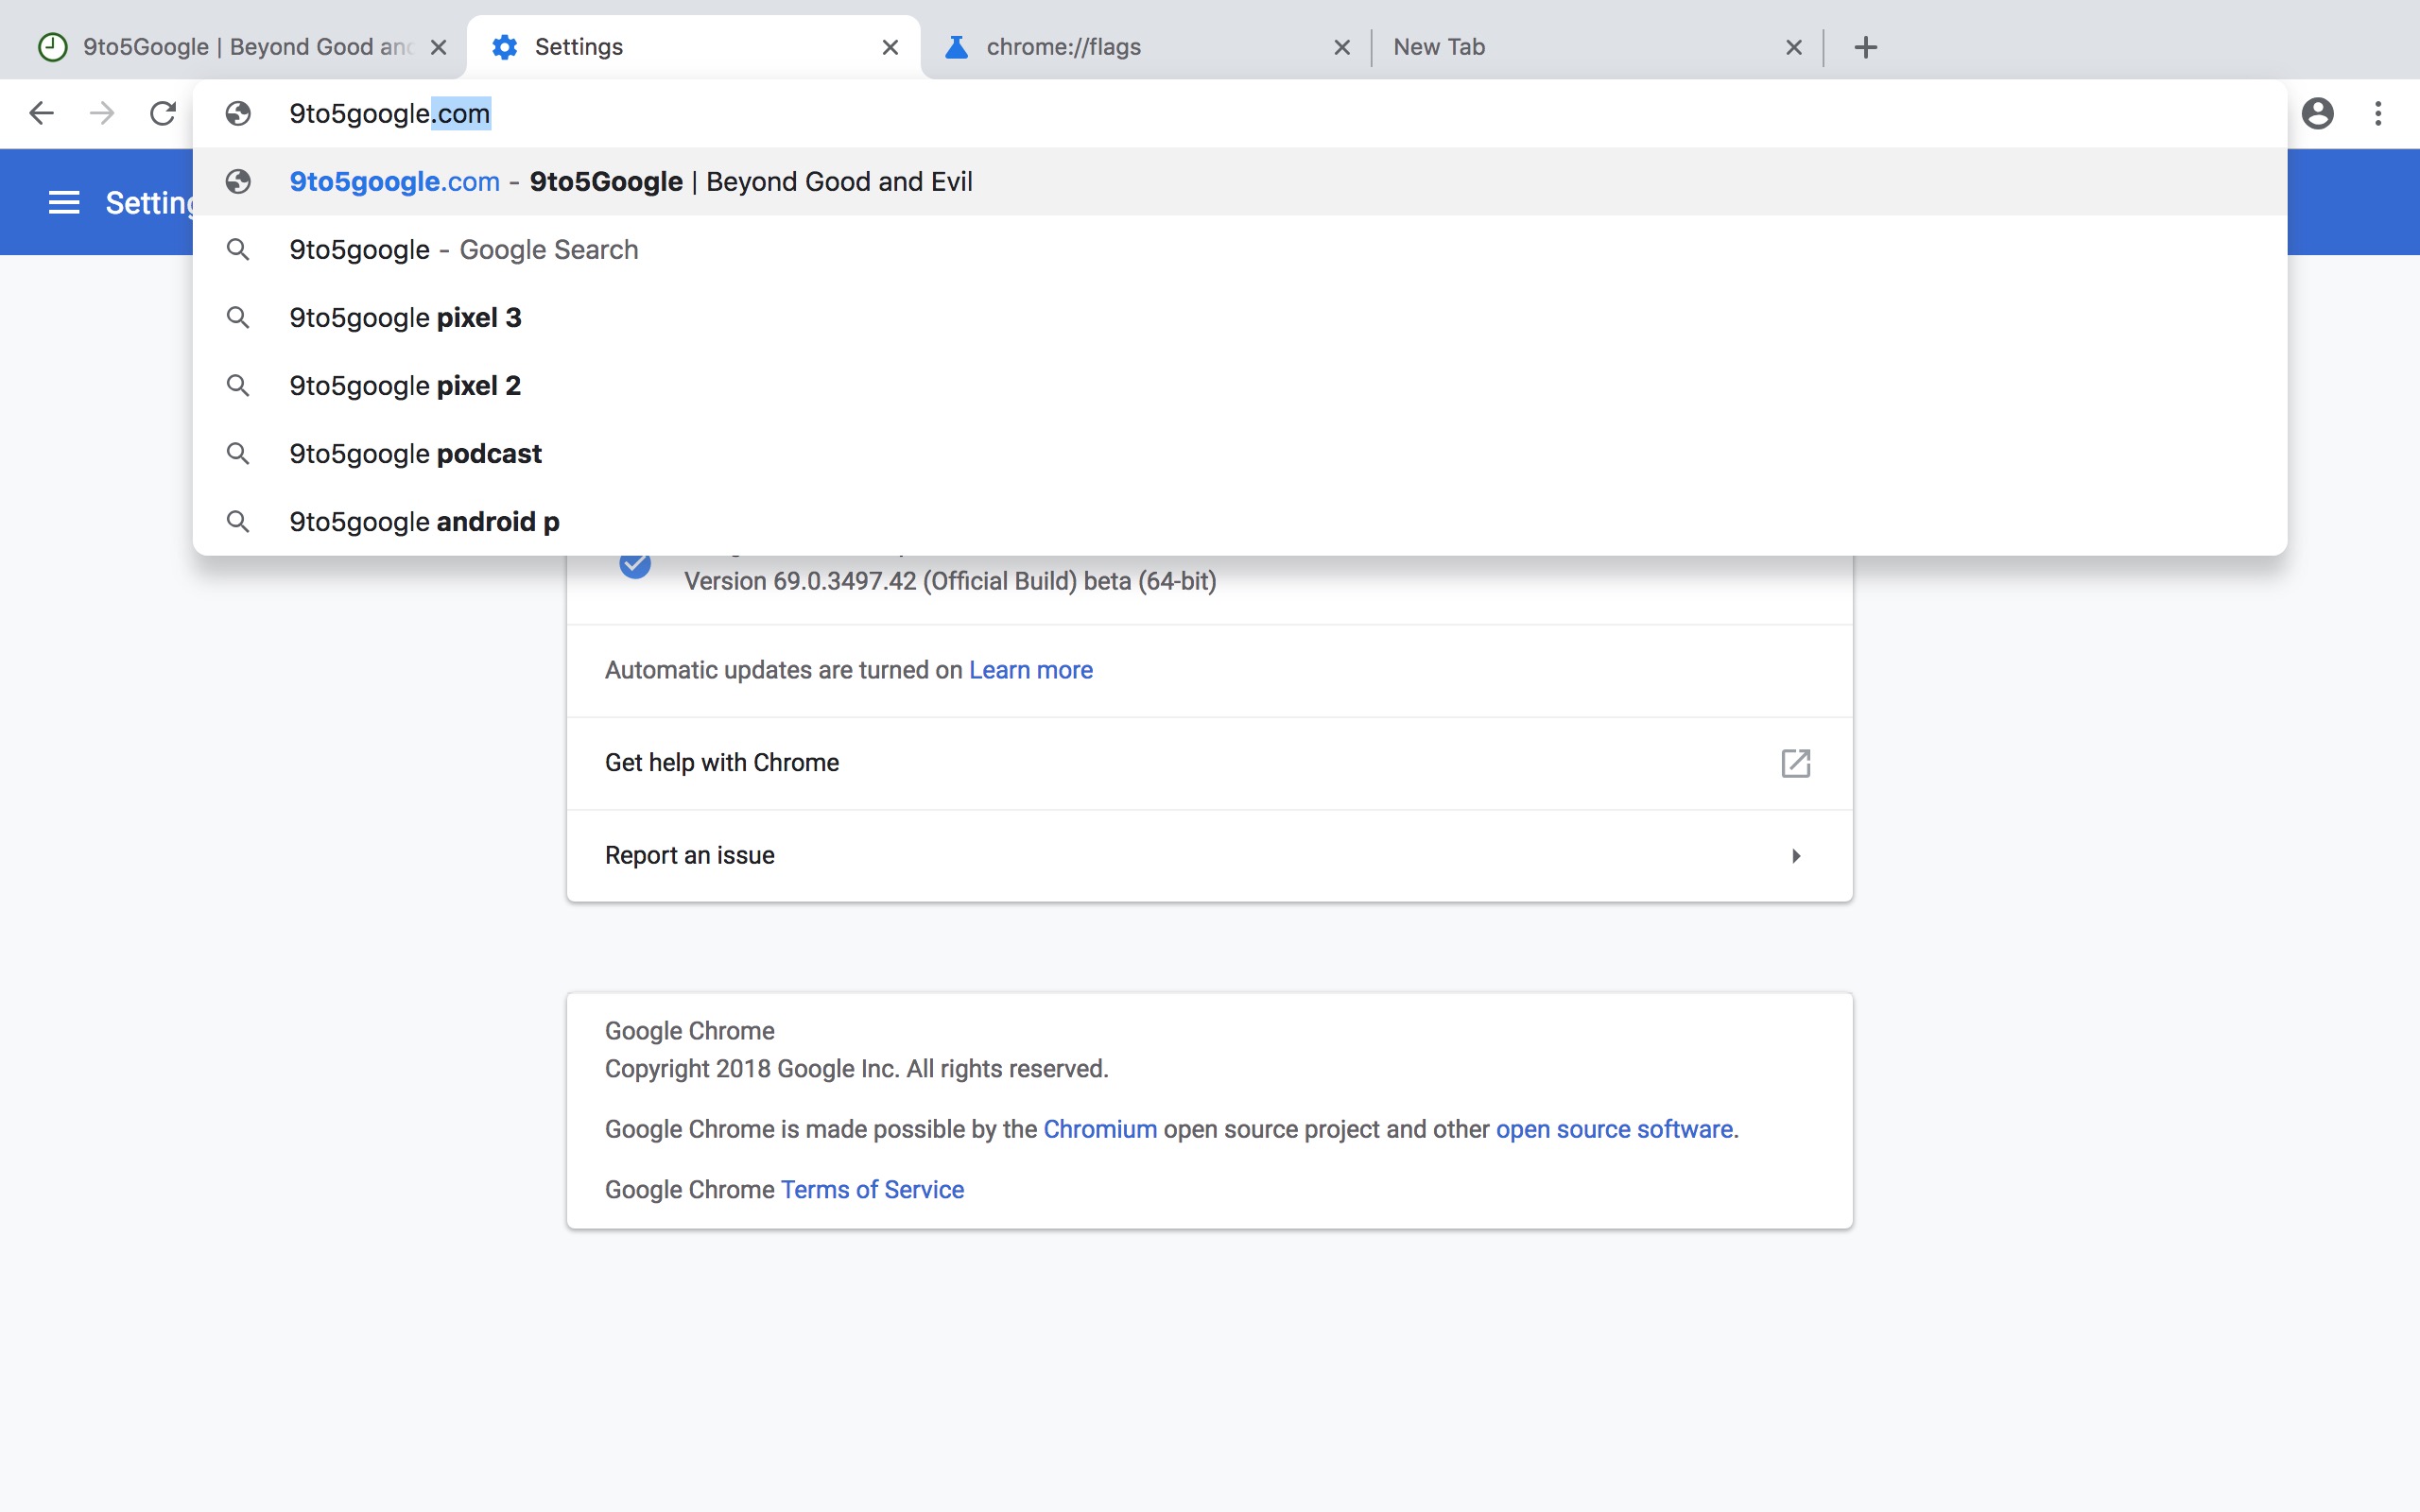Open the Learn more link

tap(1030, 670)
